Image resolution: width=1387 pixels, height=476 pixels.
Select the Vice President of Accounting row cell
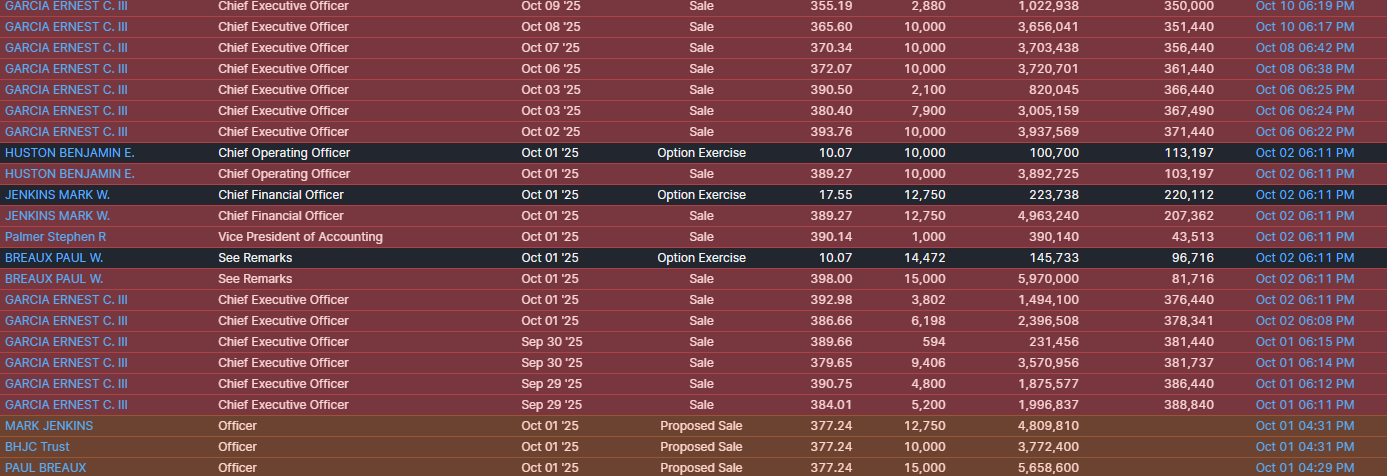(300, 237)
